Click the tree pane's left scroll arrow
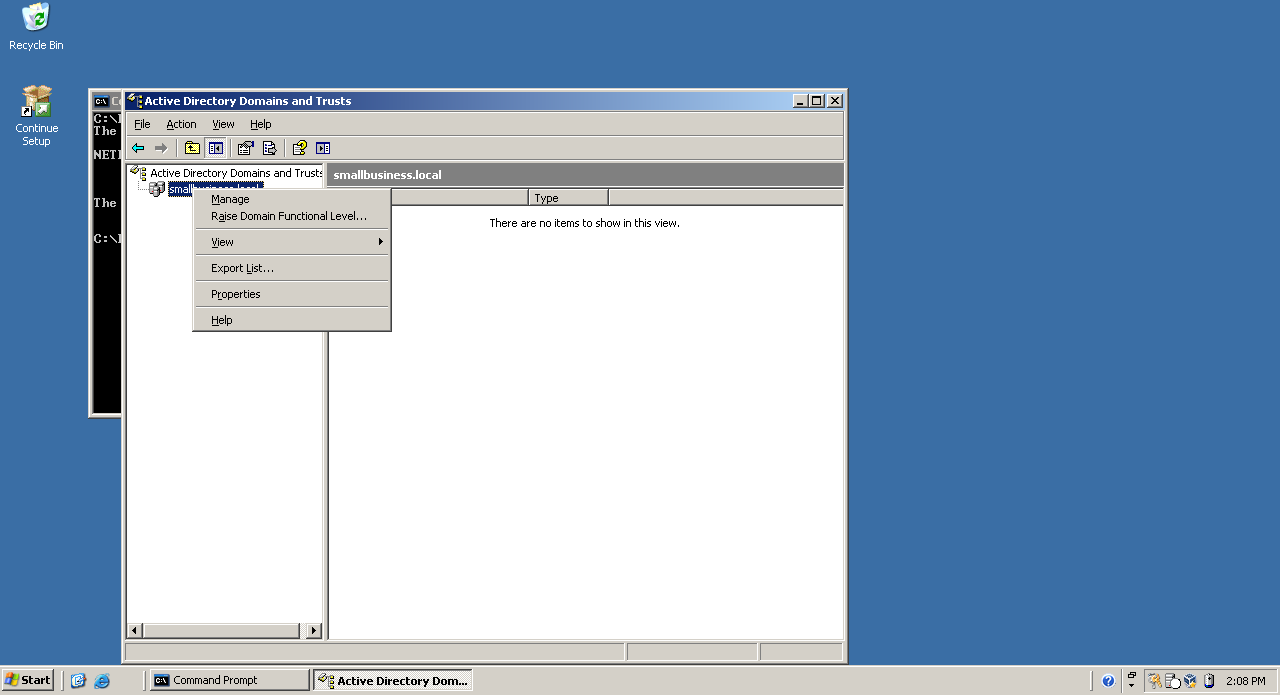This screenshot has width=1280, height=695. pyautogui.click(x=135, y=631)
